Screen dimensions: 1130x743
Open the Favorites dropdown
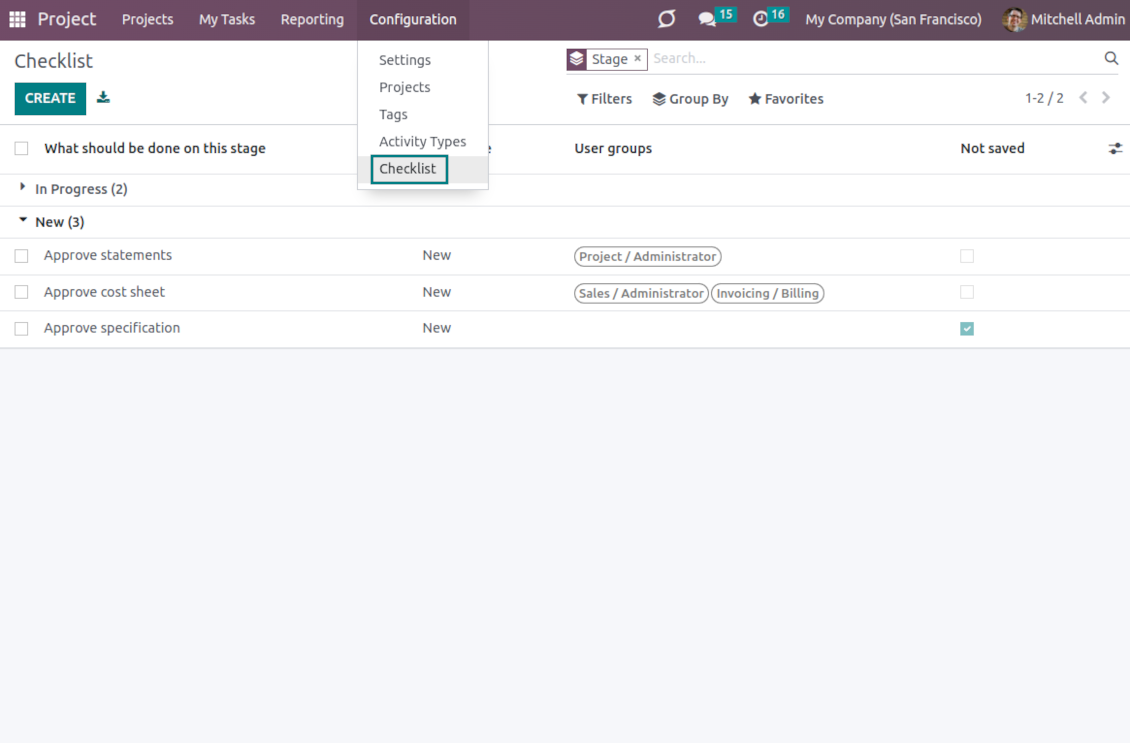(786, 99)
